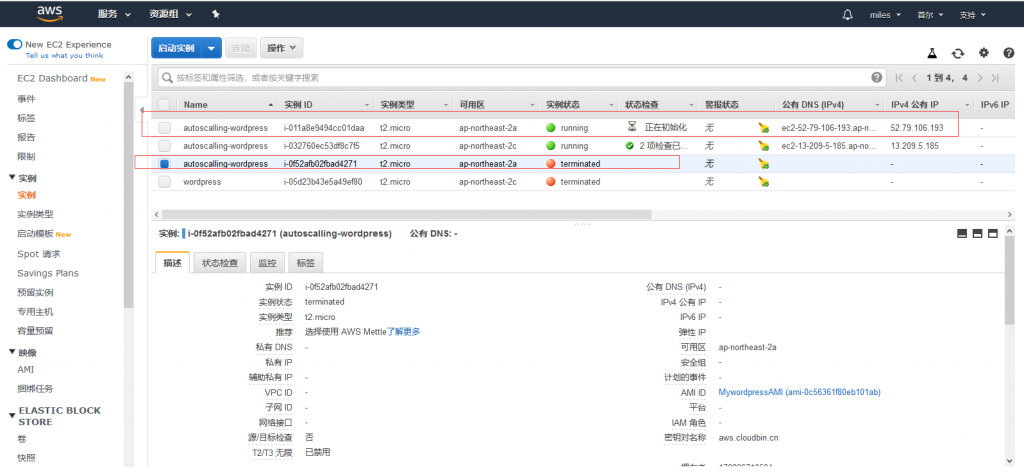Viewport: 1024px width, 472px height.
Task: Switch to the 状态检查 tab
Action: (x=220, y=264)
